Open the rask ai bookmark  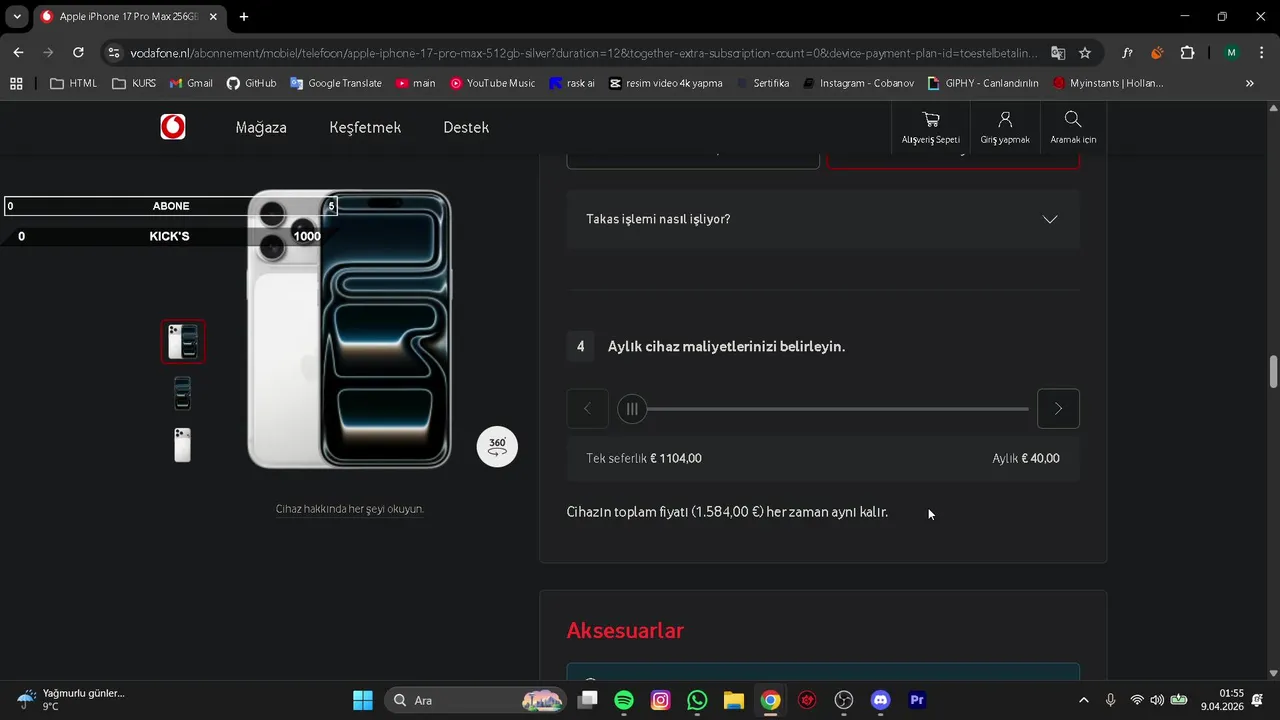coord(572,83)
